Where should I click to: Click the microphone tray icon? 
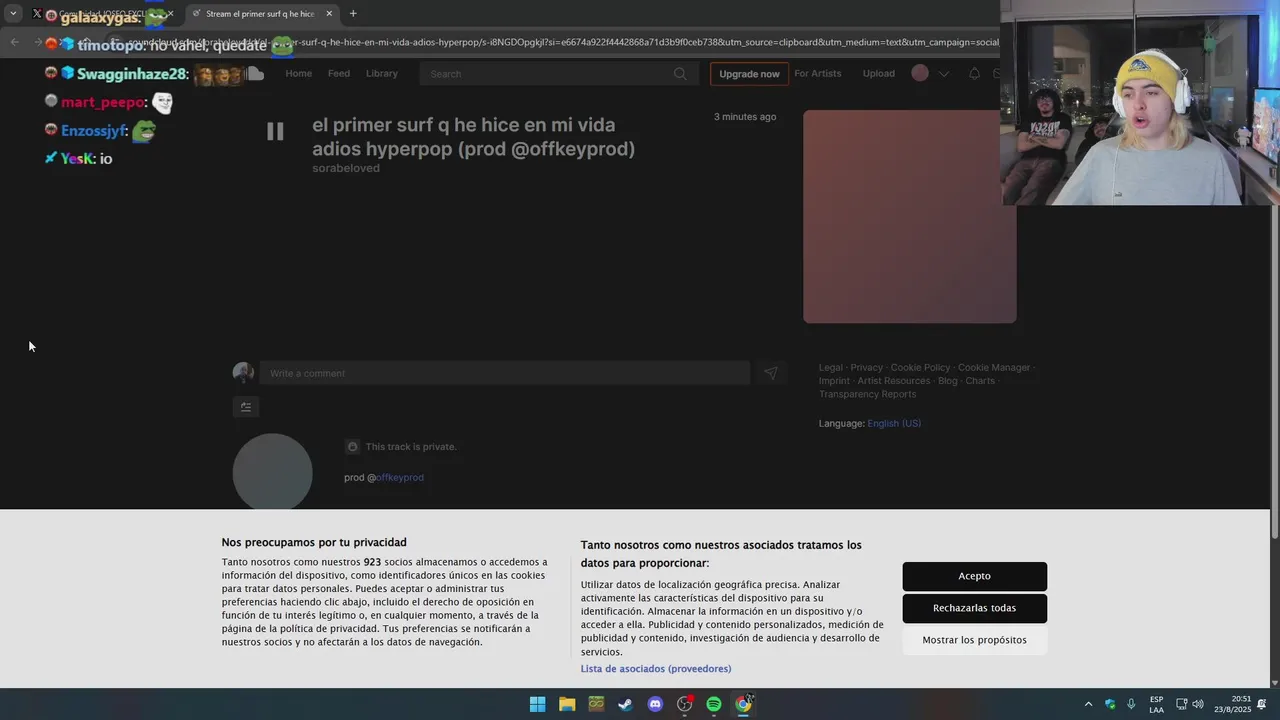pyautogui.click(x=1131, y=704)
